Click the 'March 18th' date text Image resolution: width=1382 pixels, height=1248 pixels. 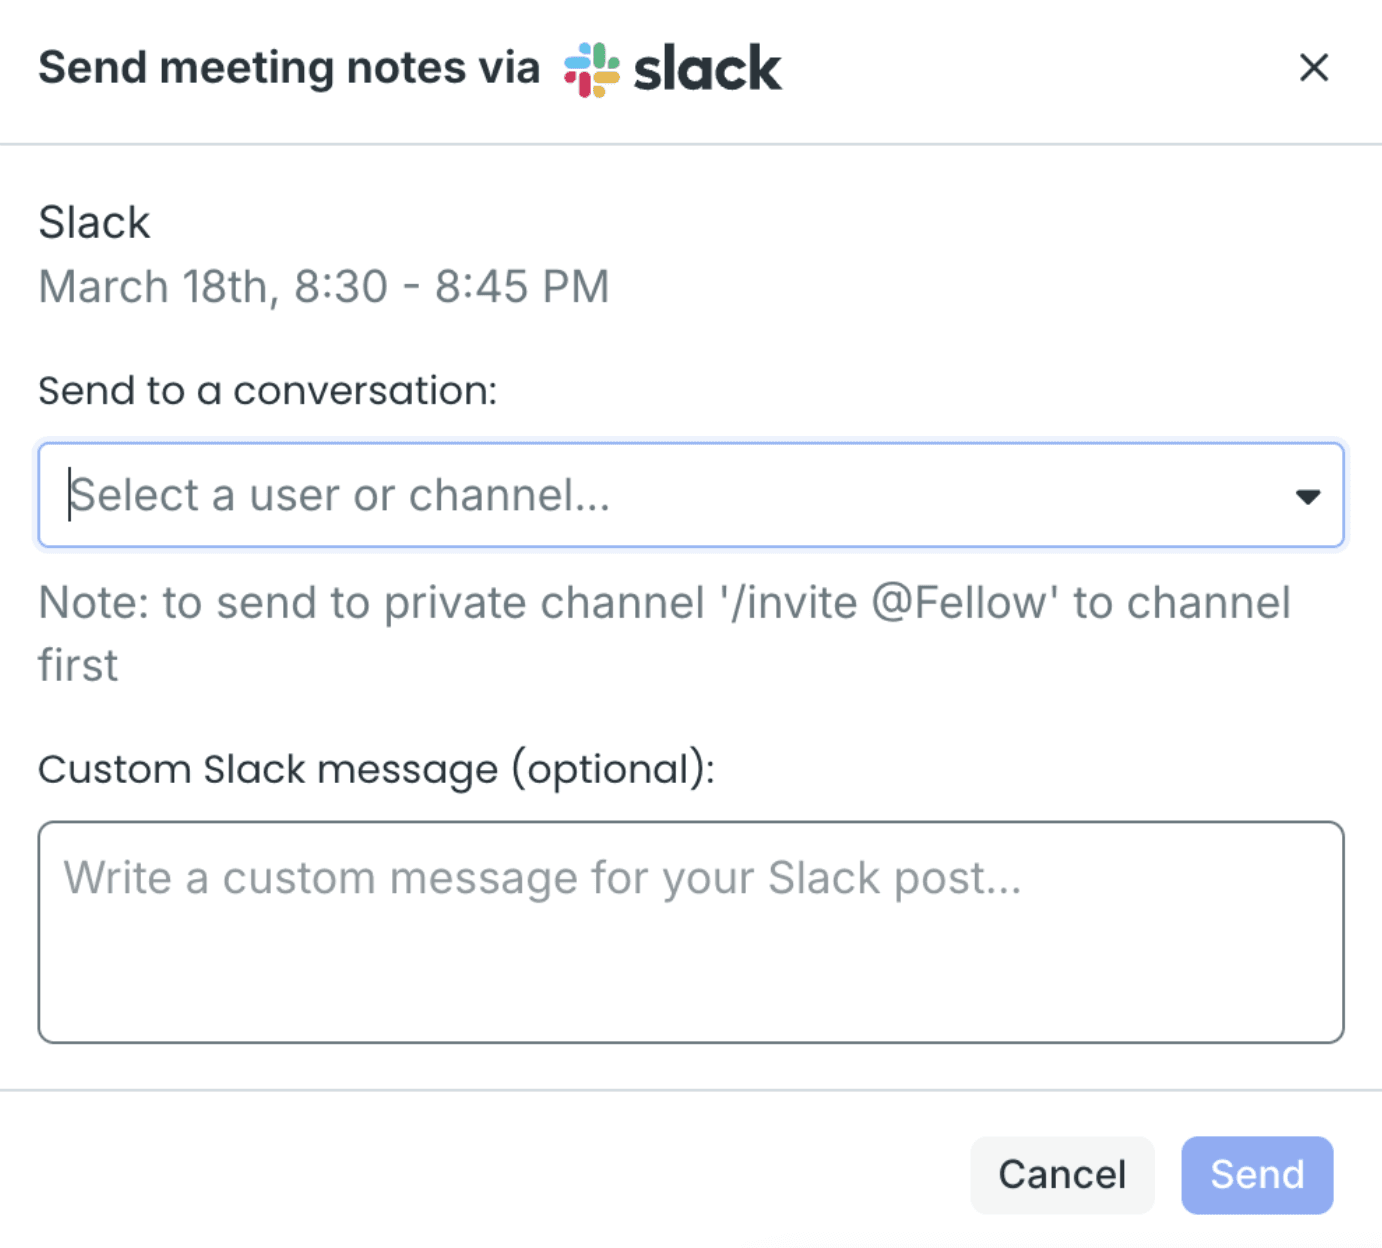click(x=153, y=287)
